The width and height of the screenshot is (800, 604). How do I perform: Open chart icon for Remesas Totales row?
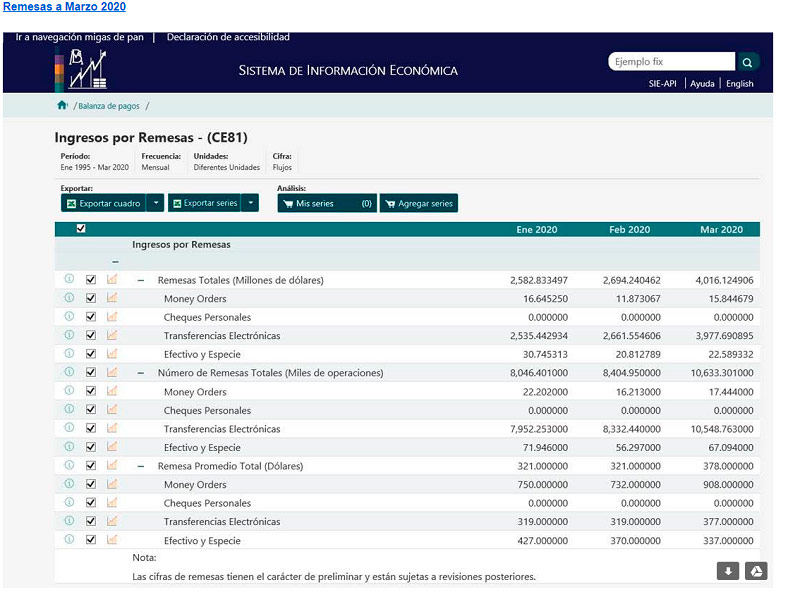click(112, 280)
